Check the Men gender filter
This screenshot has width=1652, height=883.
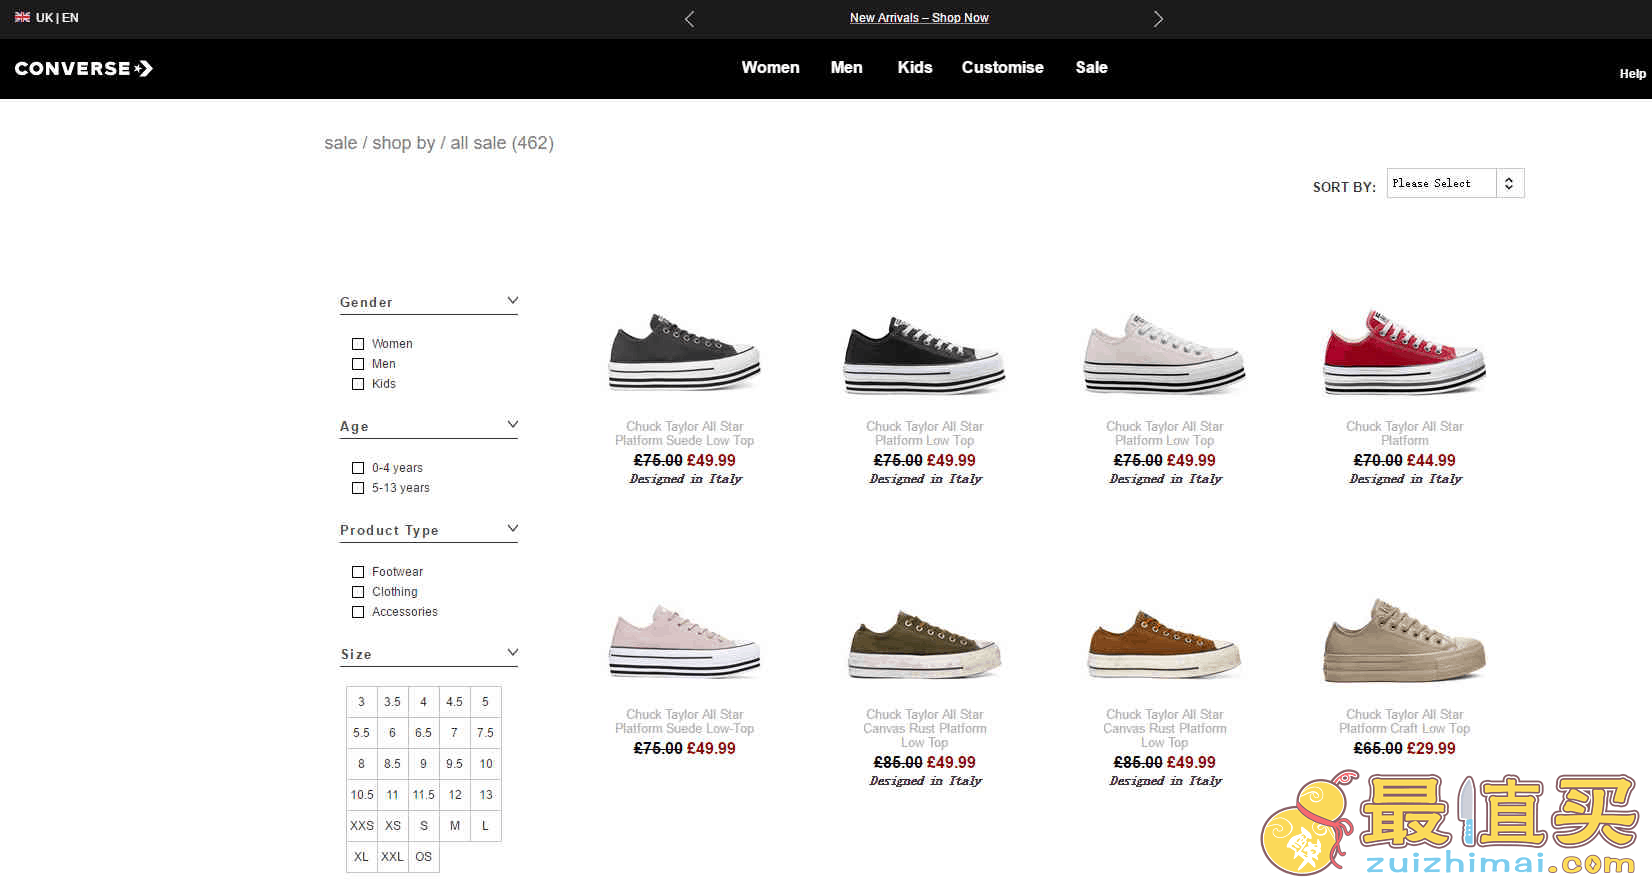[x=358, y=364]
